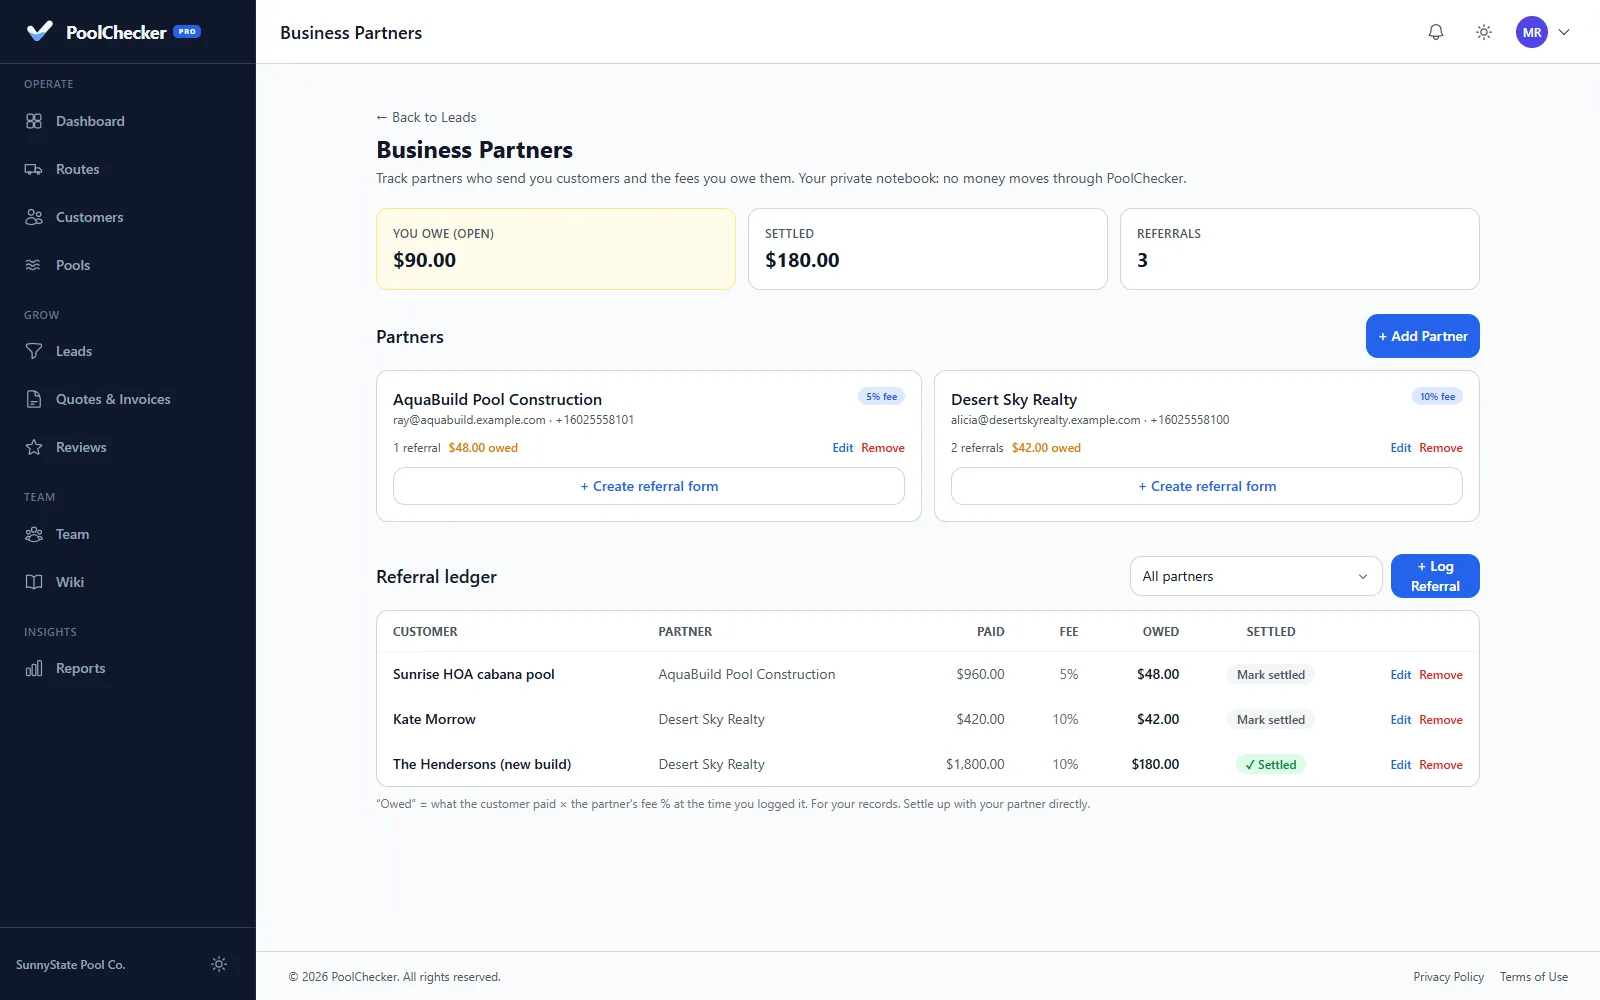
Task: Click the Quotes & Invoices document icon
Action: pyautogui.click(x=34, y=399)
